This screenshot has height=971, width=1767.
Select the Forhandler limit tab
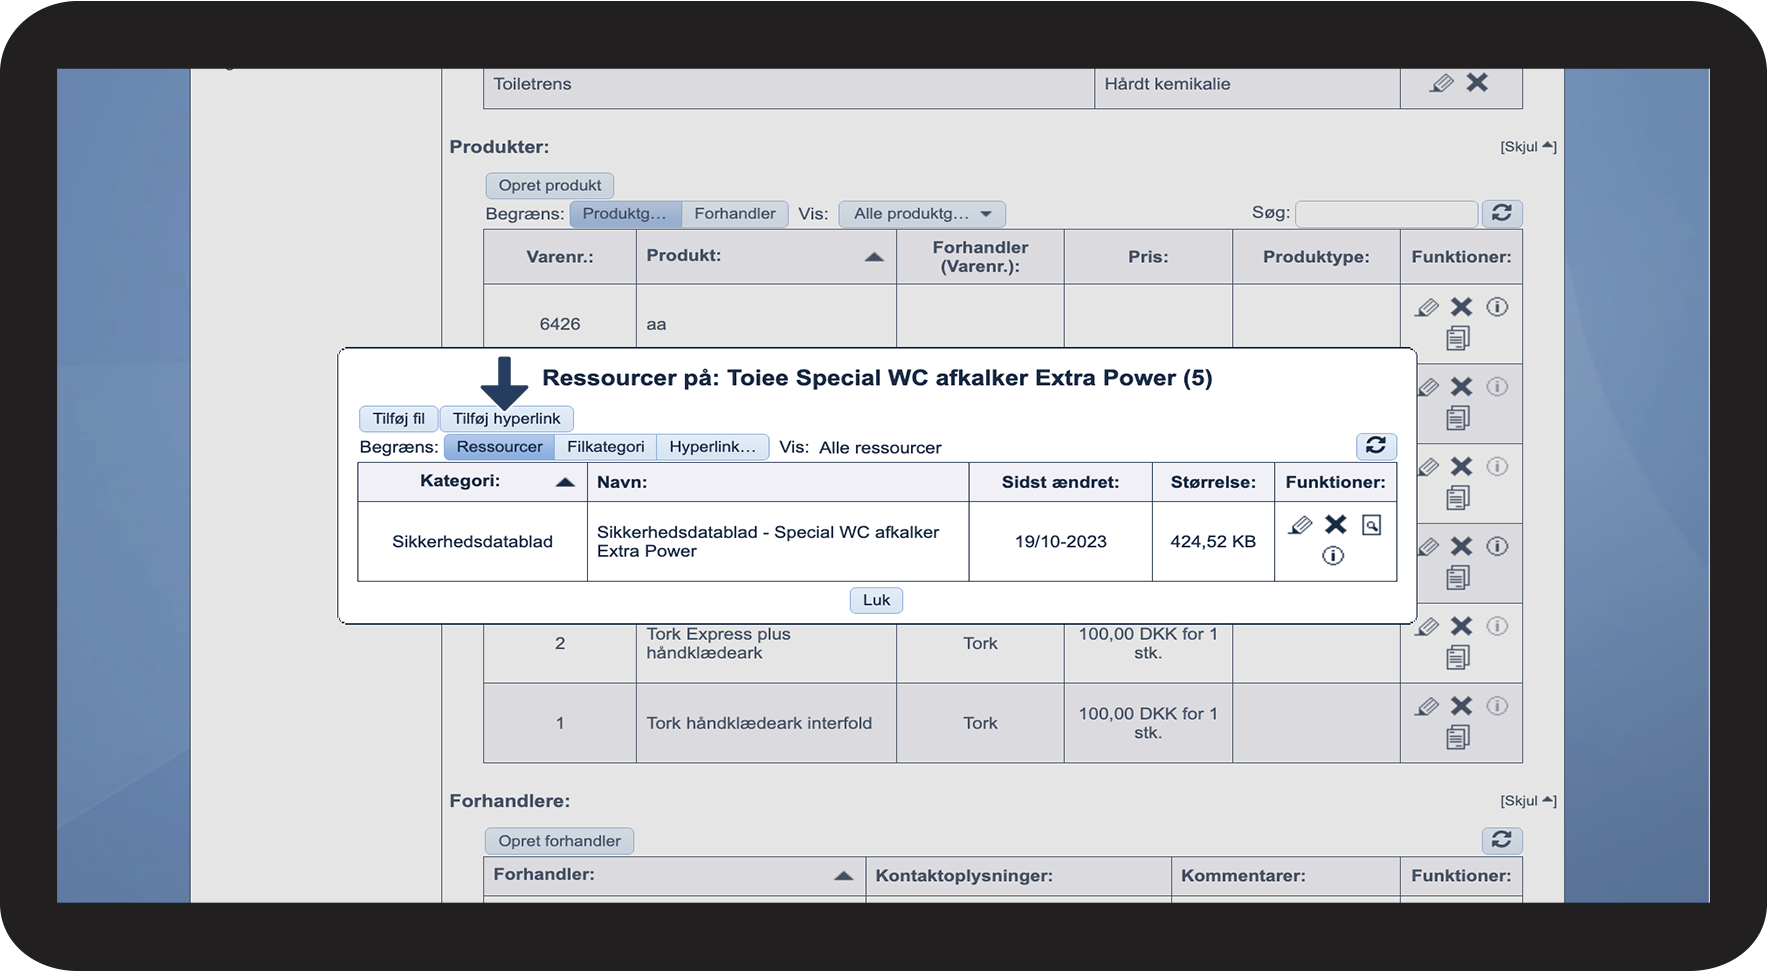[x=735, y=214]
